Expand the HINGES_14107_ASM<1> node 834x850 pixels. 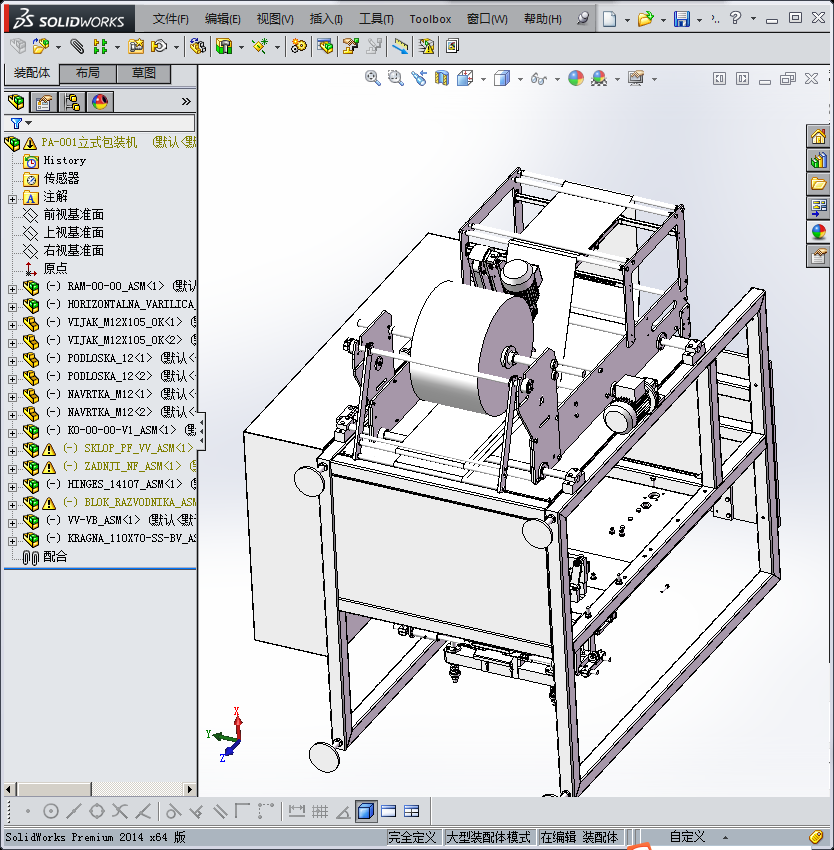(x=12, y=487)
